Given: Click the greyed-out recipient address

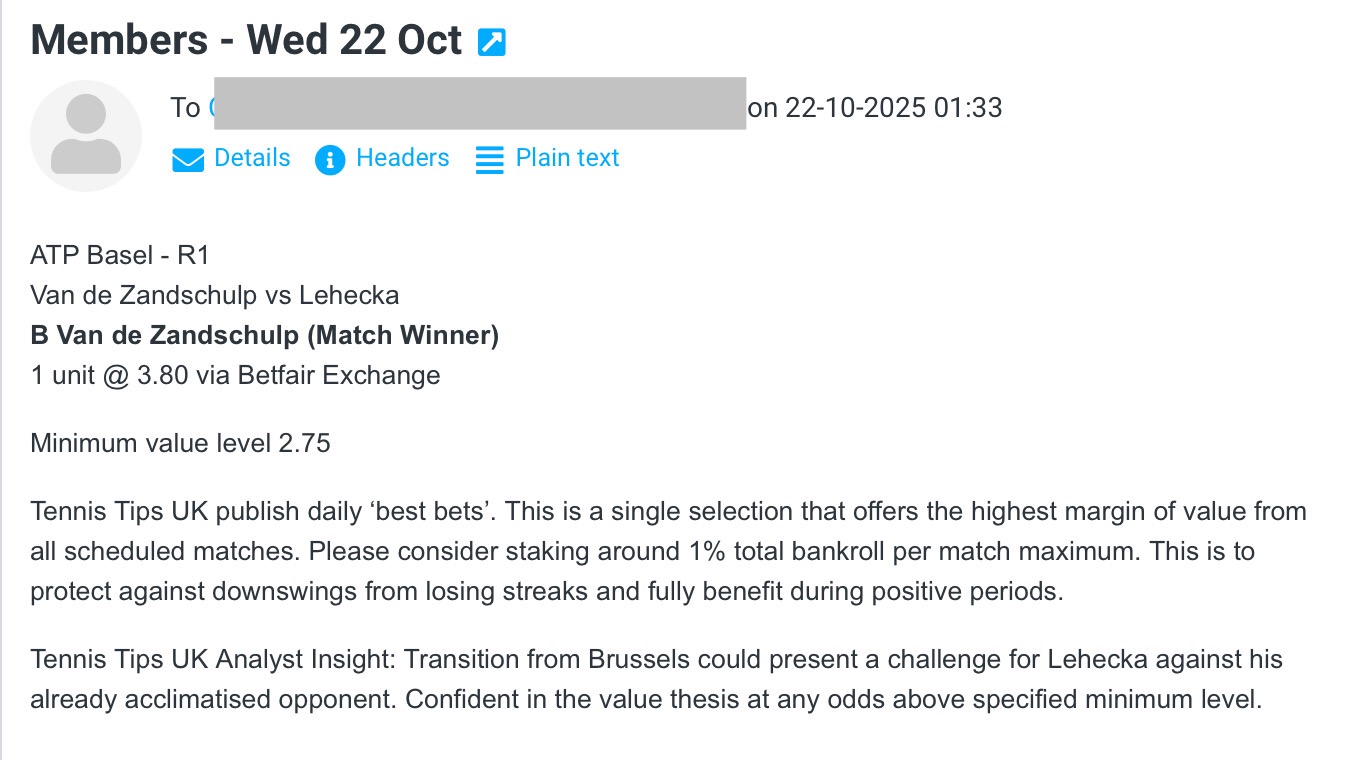Looking at the screenshot, I should [480, 104].
